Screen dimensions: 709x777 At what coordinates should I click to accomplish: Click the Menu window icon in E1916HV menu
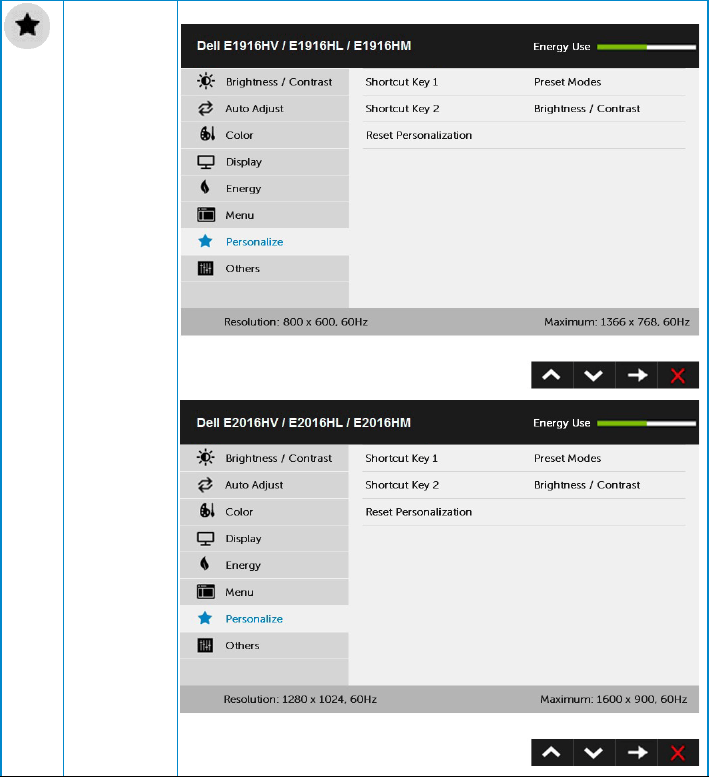(206, 215)
